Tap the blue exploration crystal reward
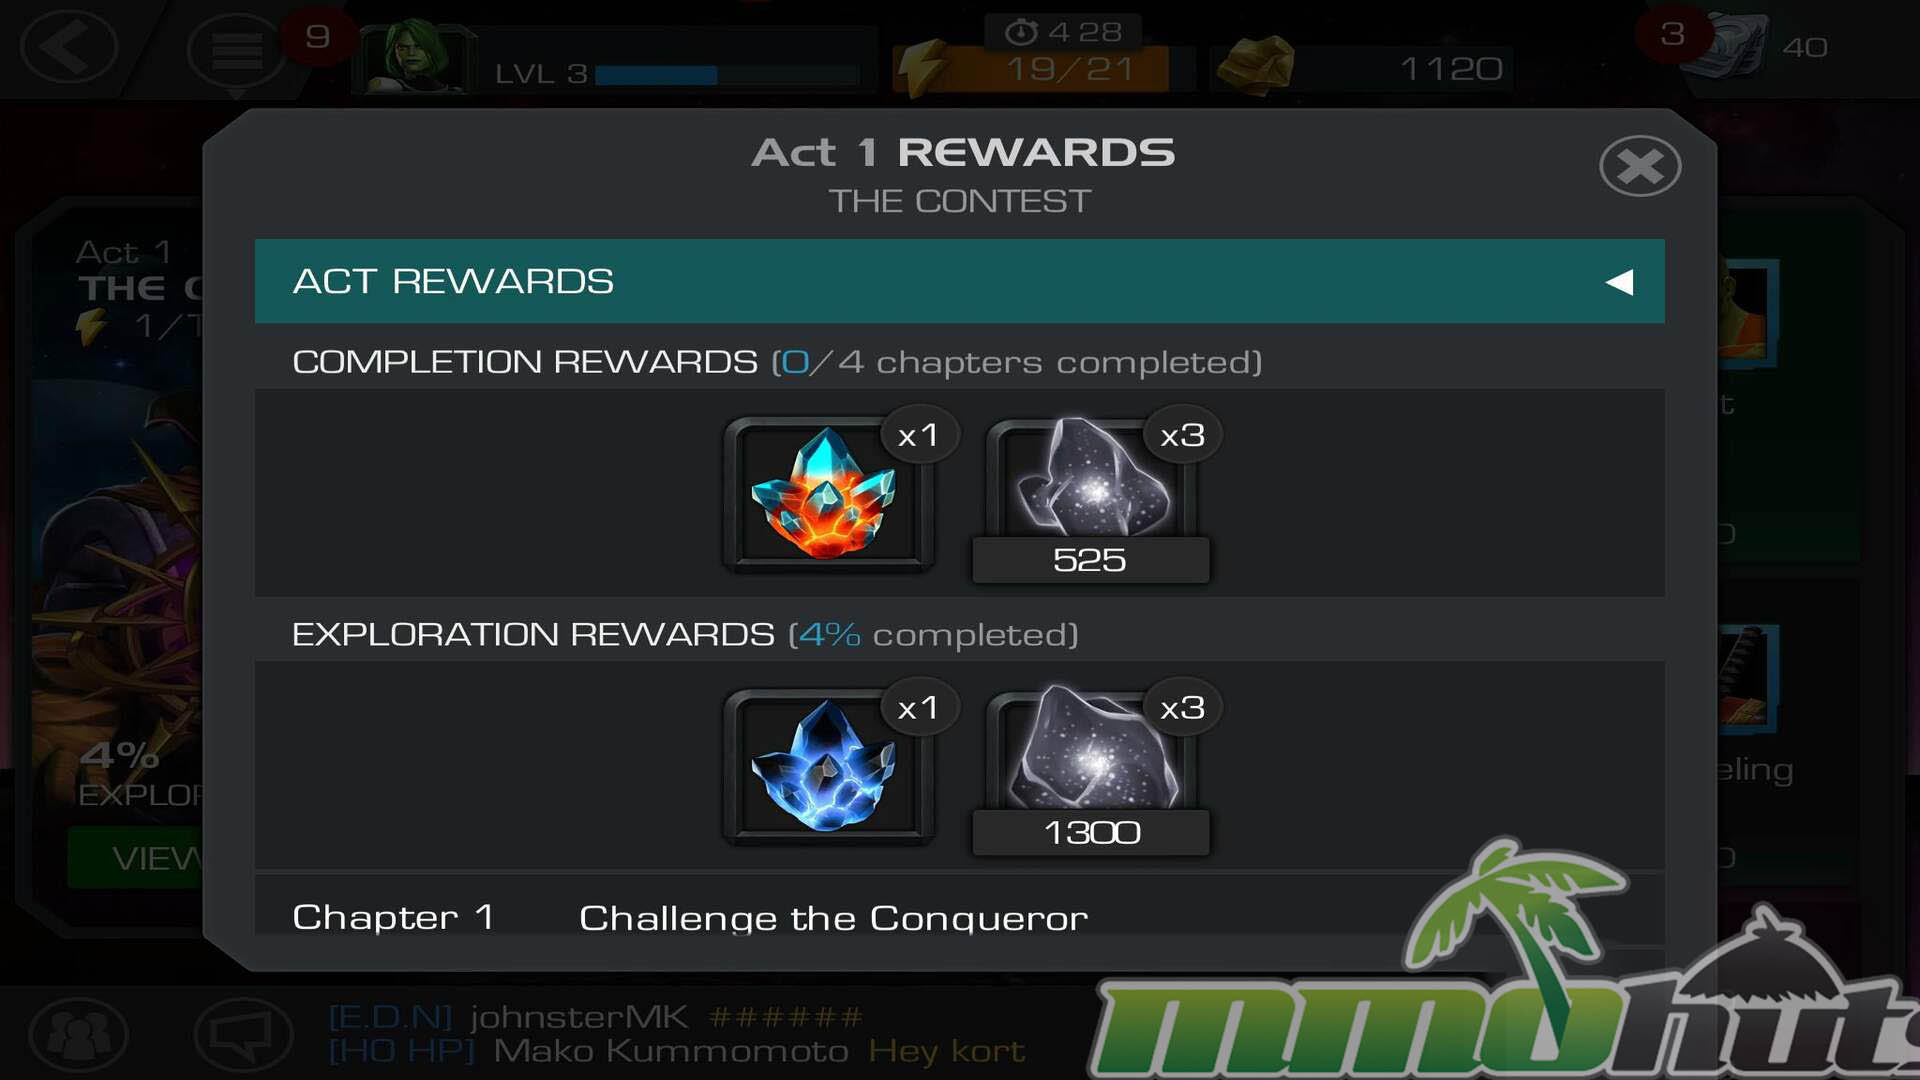Image resolution: width=1920 pixels, height=1080 pixels. pyautogui.click(x=828, y=767)
